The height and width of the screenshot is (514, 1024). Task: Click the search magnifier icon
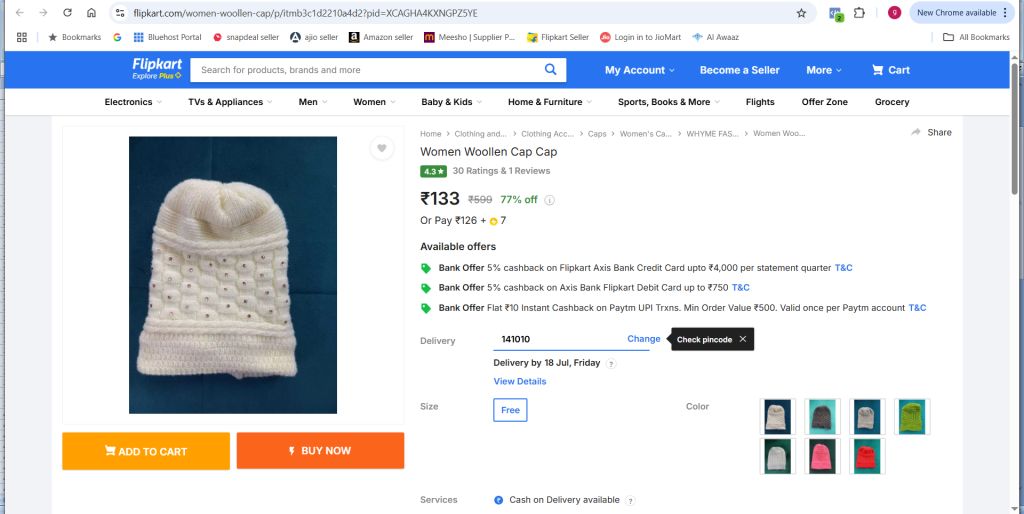point(551,69)
